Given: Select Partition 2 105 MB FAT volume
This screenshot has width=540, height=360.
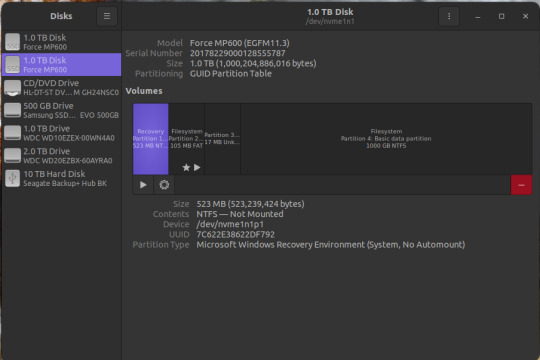Looking at the screenshot, I should pyautogui.click(x=186, y=139).
